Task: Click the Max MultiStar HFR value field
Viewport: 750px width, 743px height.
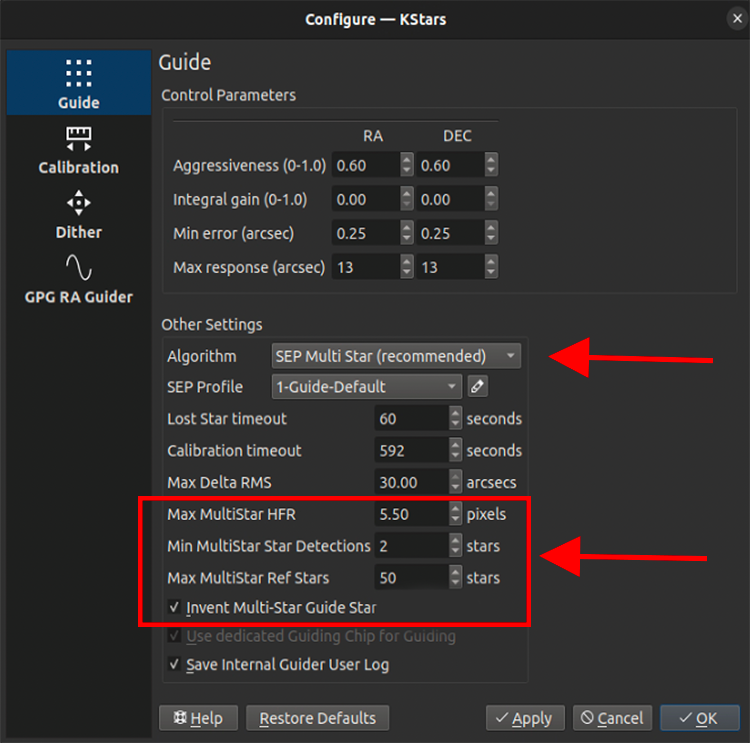Action: 410,515
